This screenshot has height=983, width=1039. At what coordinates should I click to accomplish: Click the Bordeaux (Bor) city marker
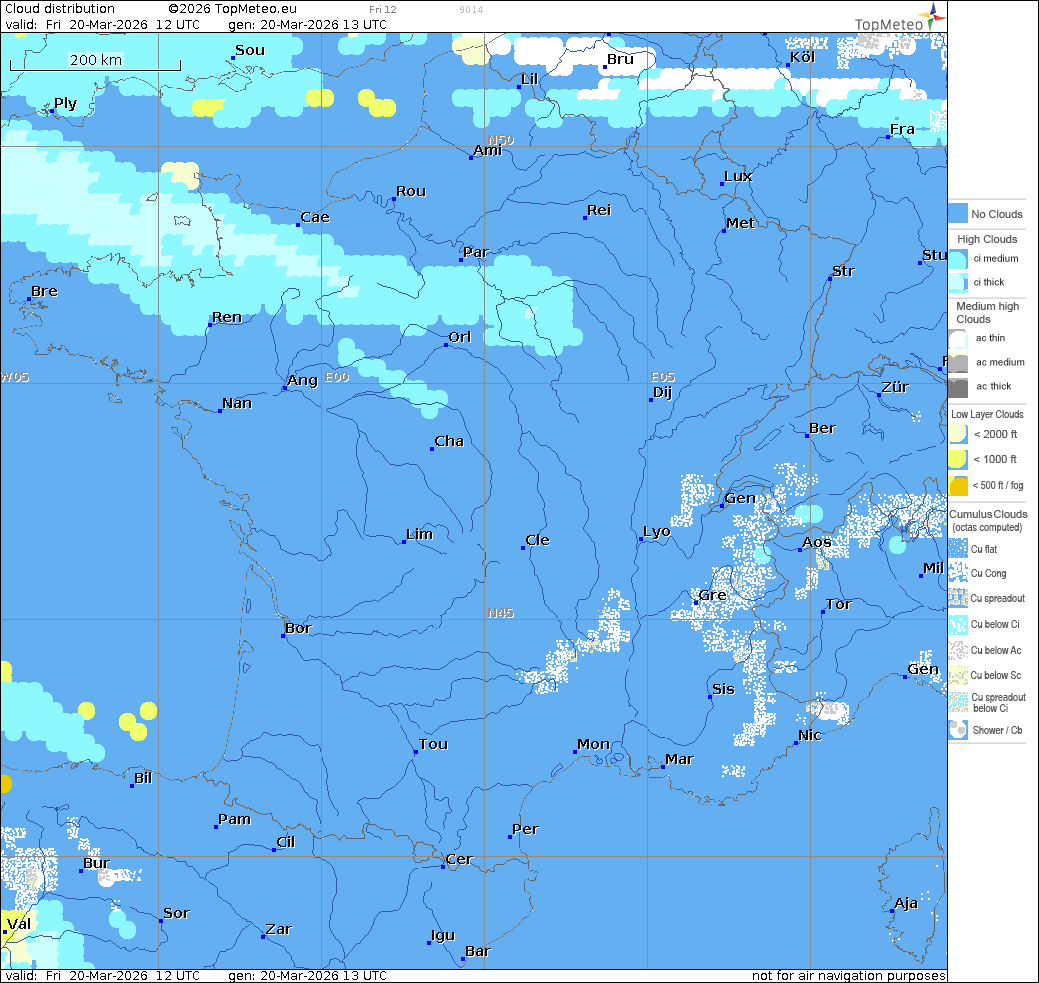[284, 636]
